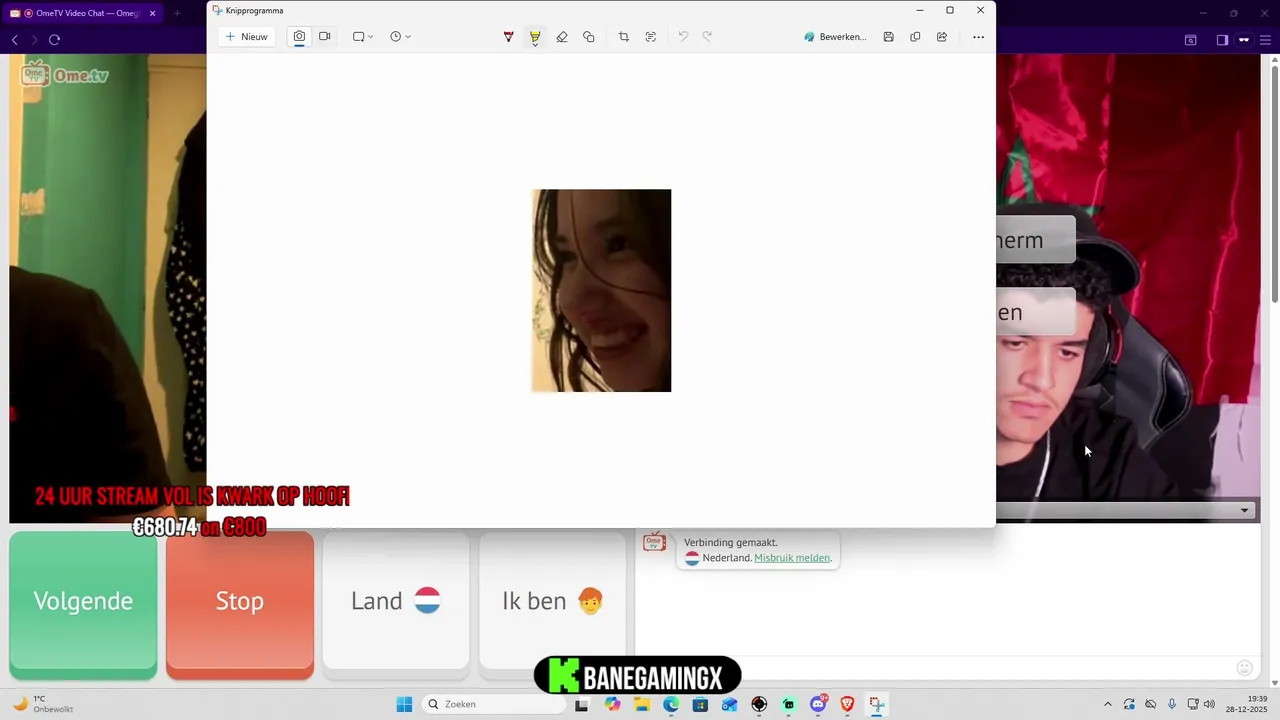Viewport: 1280px width, 720px height.
Task: Reload the browser page
Action: 54,39
